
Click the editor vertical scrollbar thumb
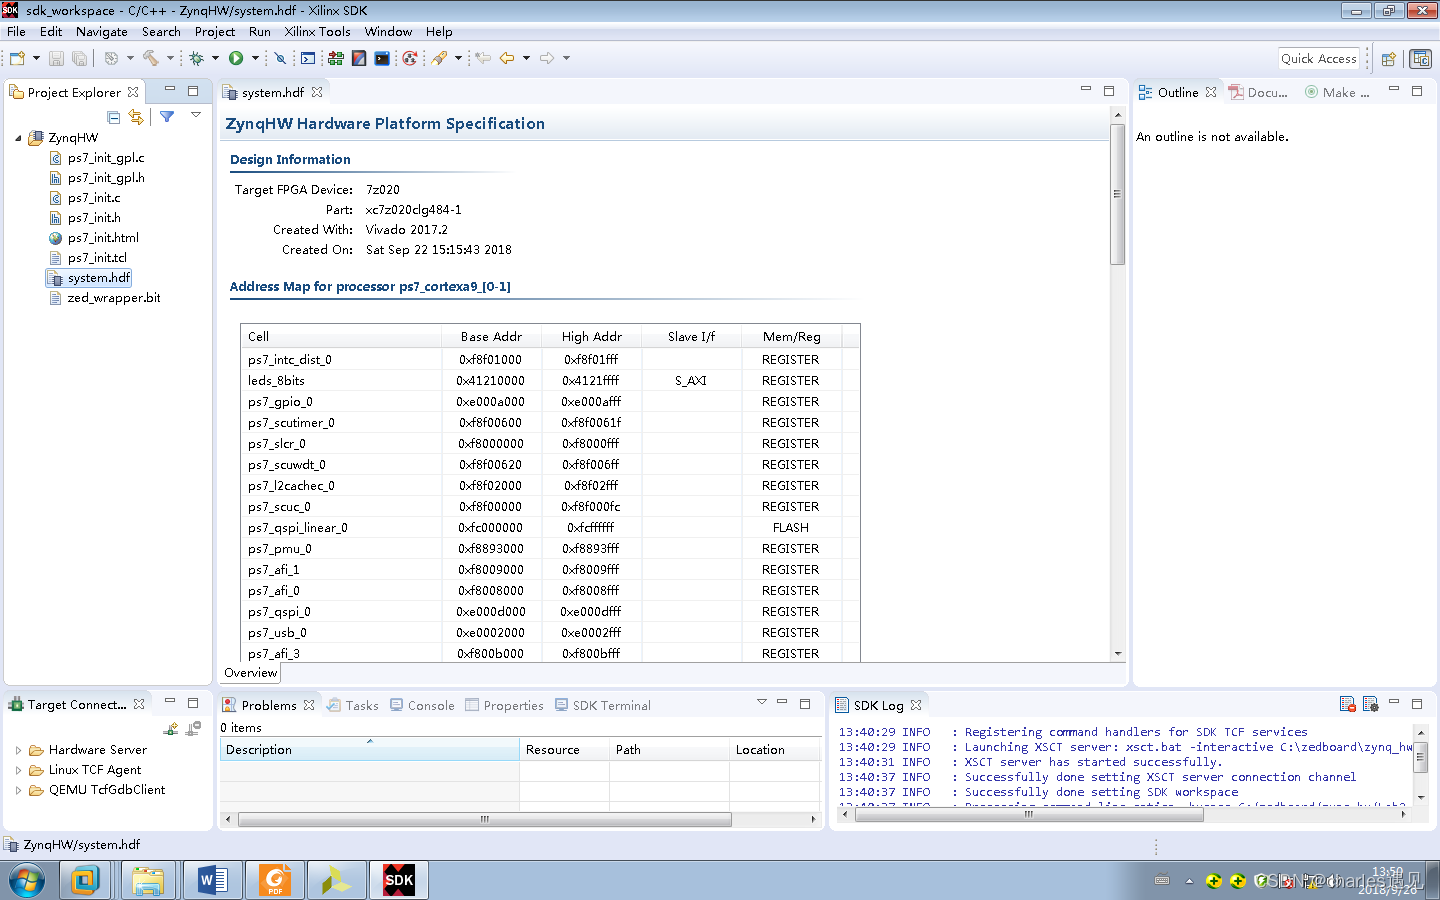point(1118,194)
